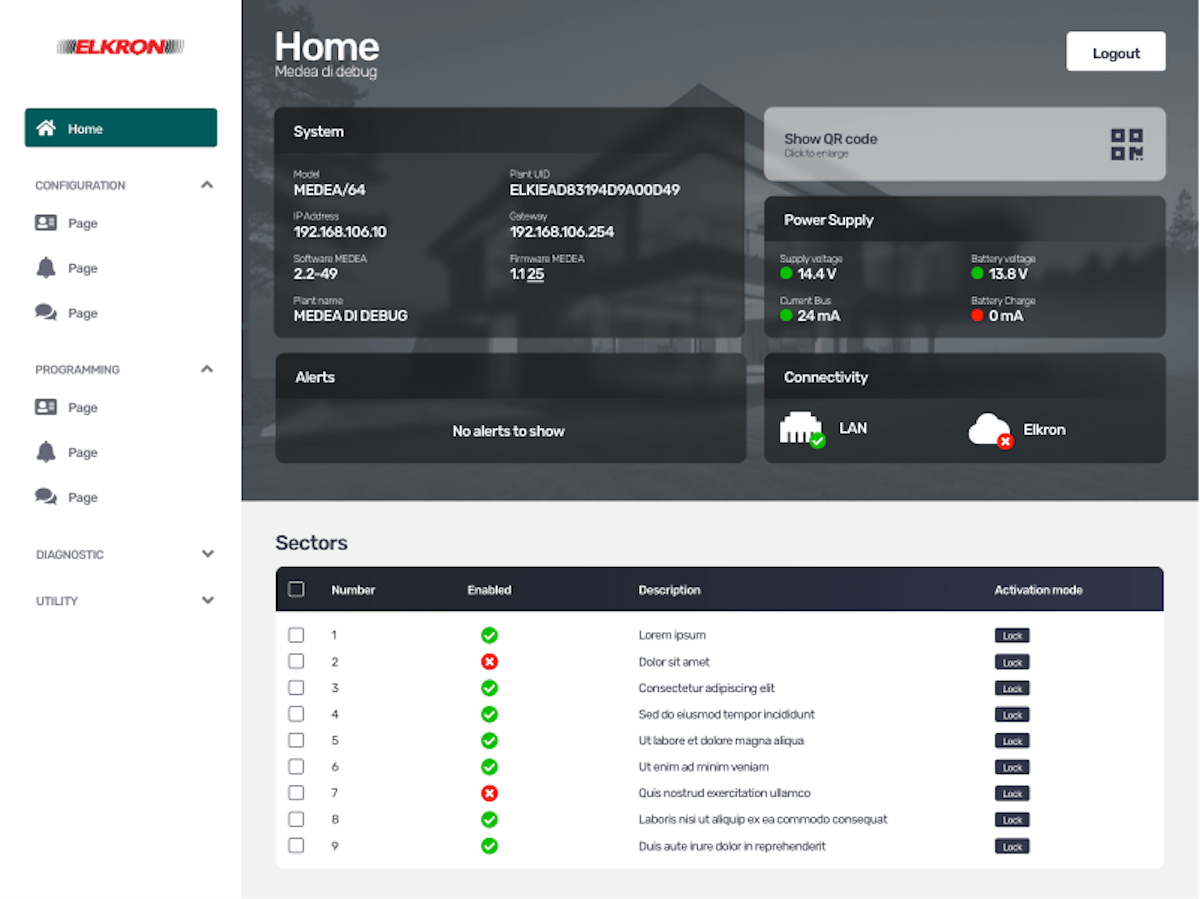This screenshot has height=899, width=1200.
Task: Click the Plant UID value ELKIEAD83194D9A00D49
Action: [x=595, y=190]
